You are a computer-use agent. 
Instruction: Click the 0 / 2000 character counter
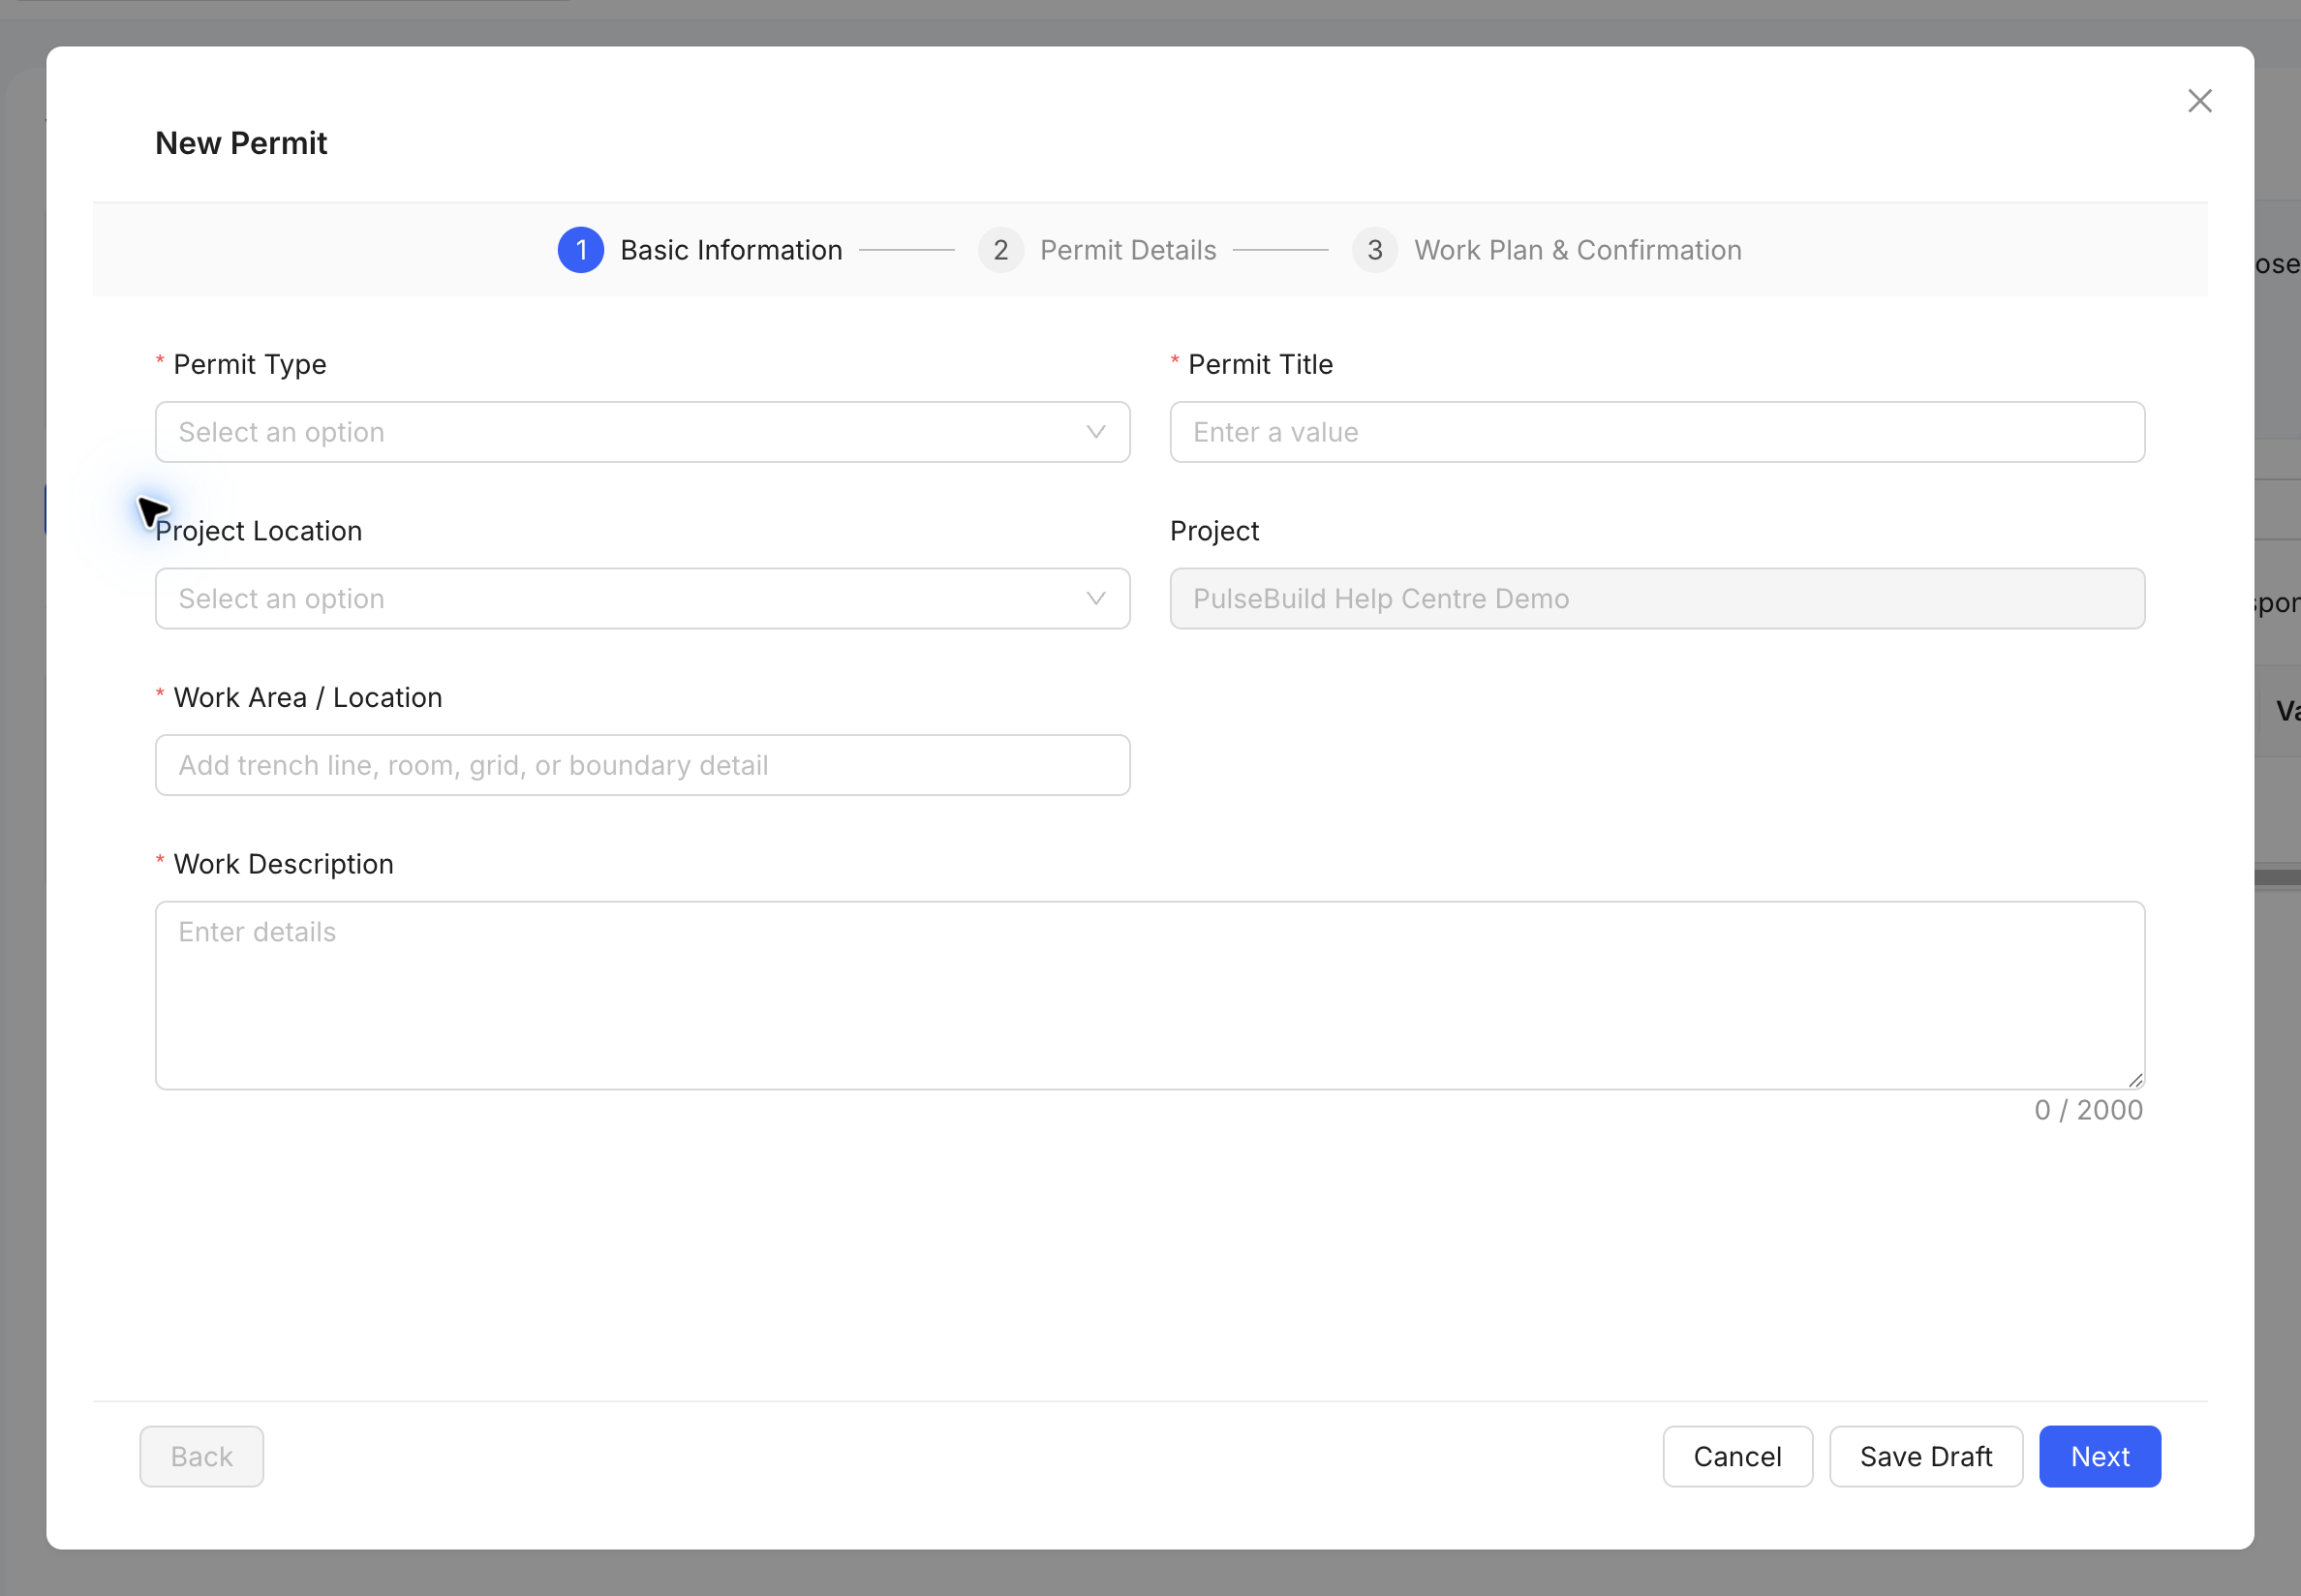(2088, 1110)
